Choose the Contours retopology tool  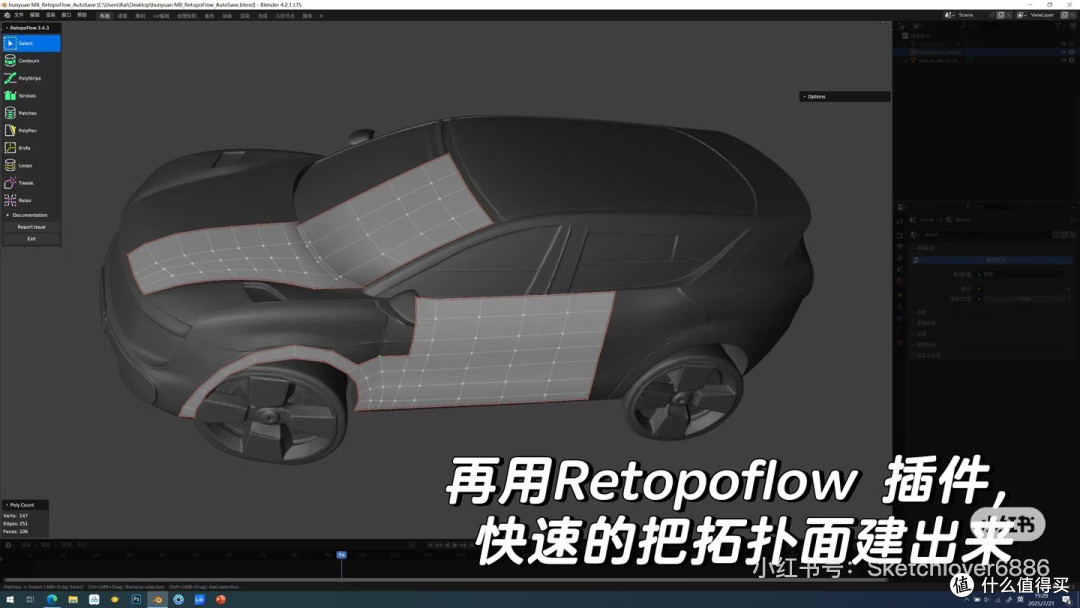tap(32, 61)
